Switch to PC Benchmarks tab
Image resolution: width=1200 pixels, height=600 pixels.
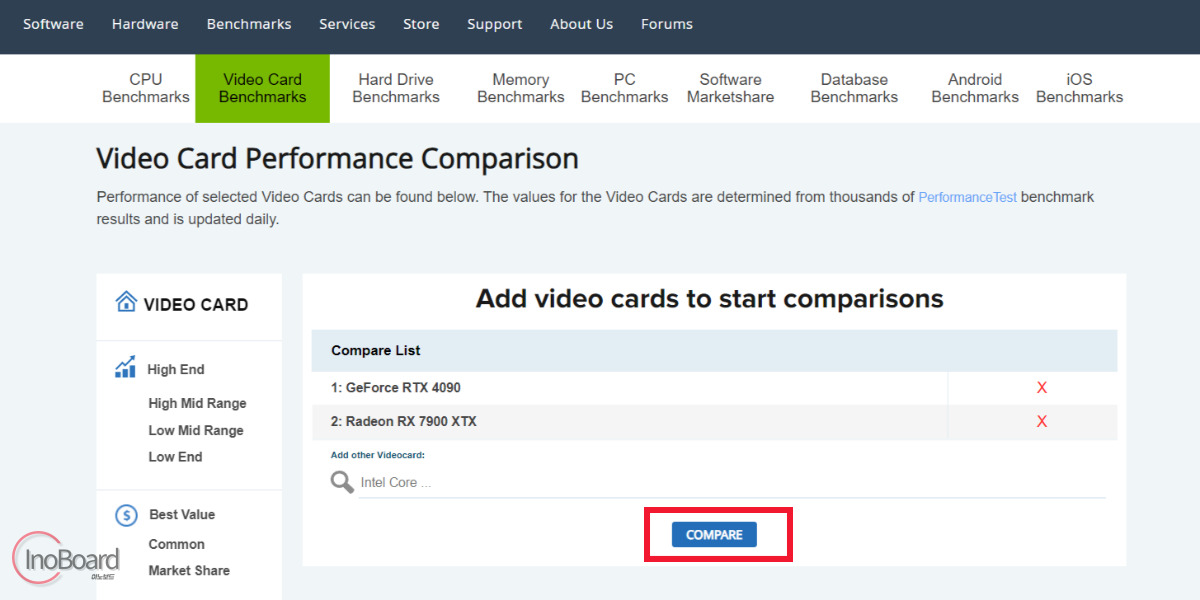click(625, 88)
